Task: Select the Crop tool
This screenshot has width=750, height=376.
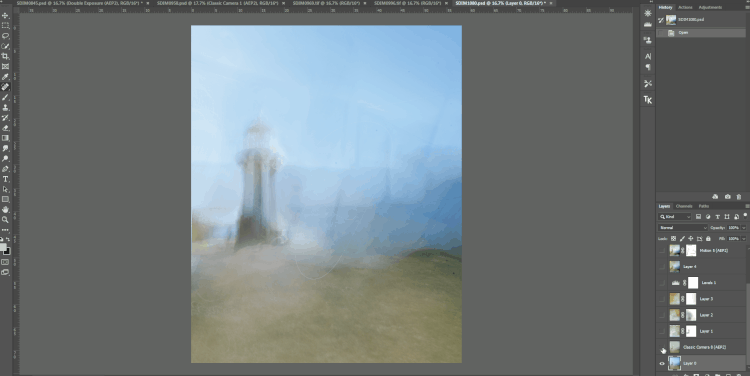Action: click(5, 56)
